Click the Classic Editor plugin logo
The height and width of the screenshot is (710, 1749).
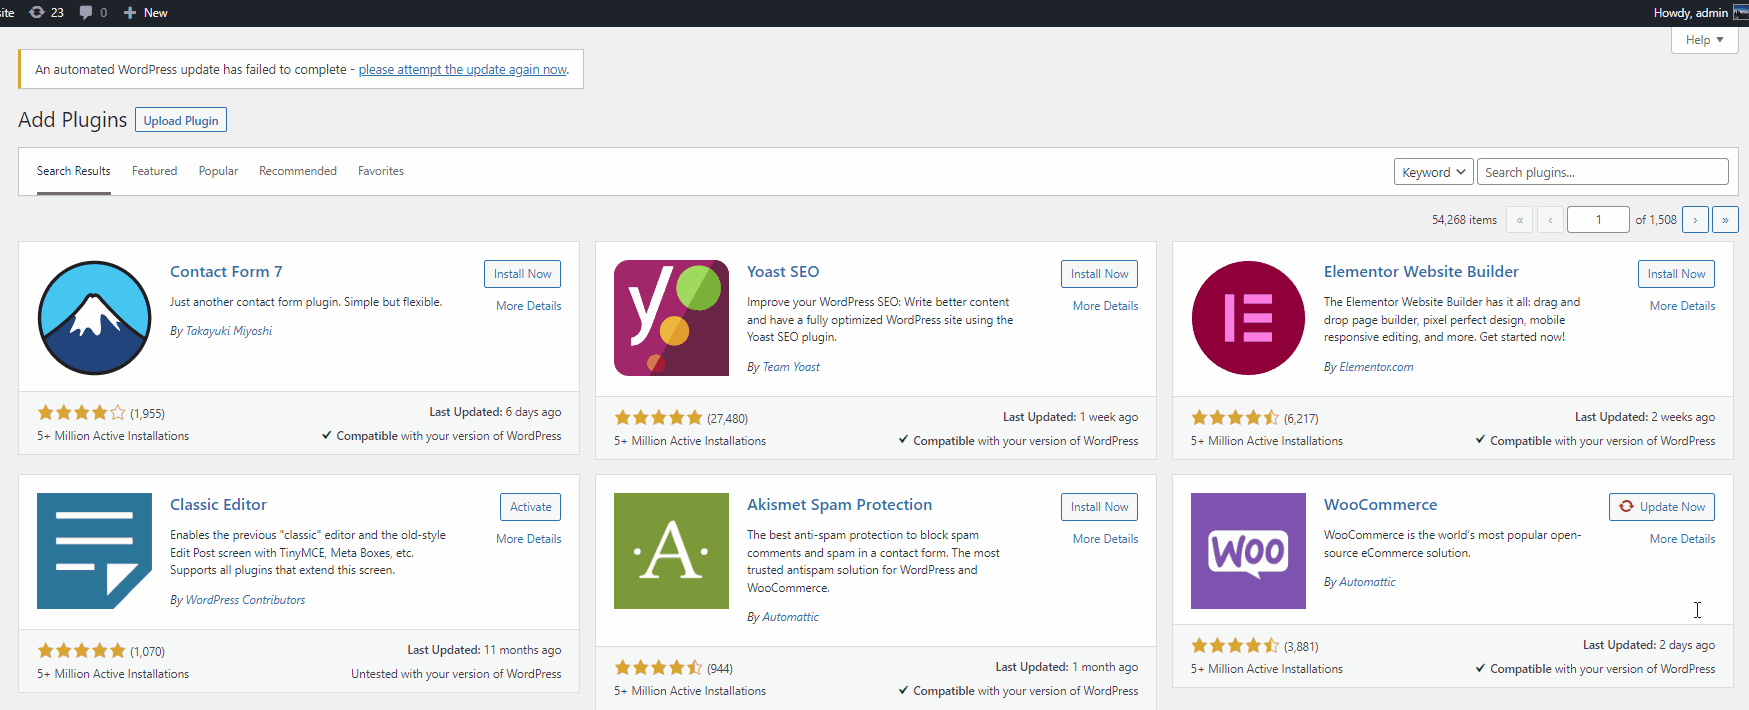pyautogui.click(x=94, y=551)
